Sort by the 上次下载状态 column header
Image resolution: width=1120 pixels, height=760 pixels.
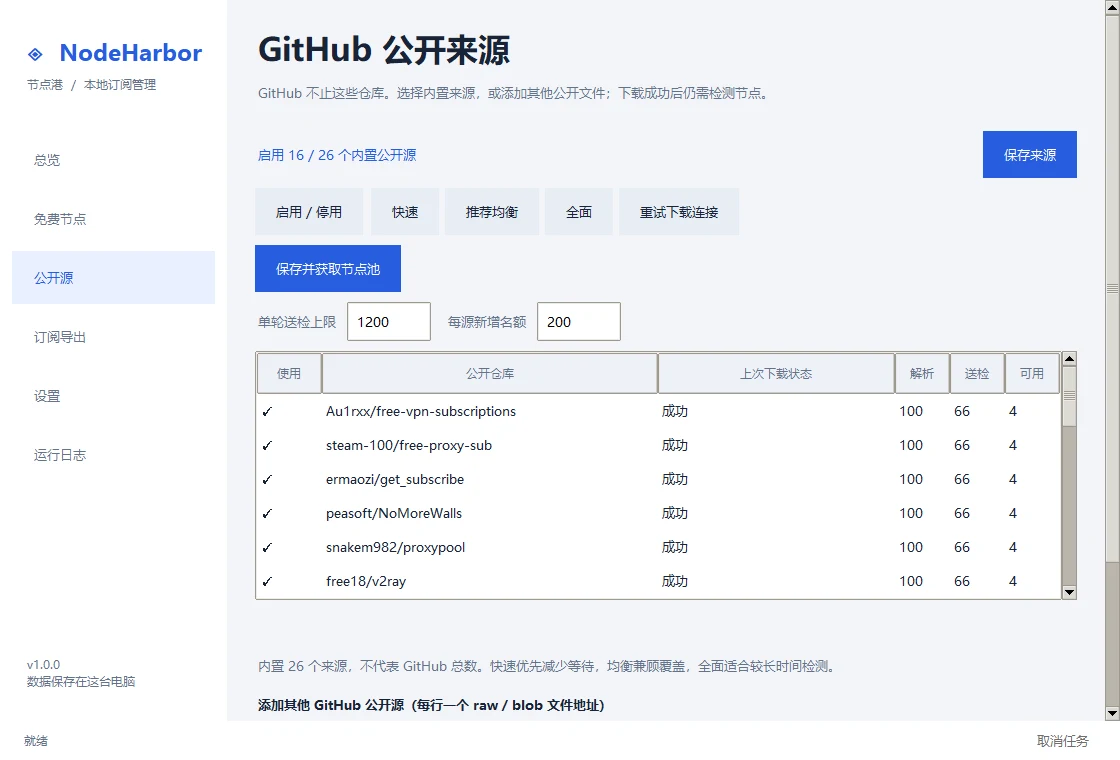[x=776, y=374]
